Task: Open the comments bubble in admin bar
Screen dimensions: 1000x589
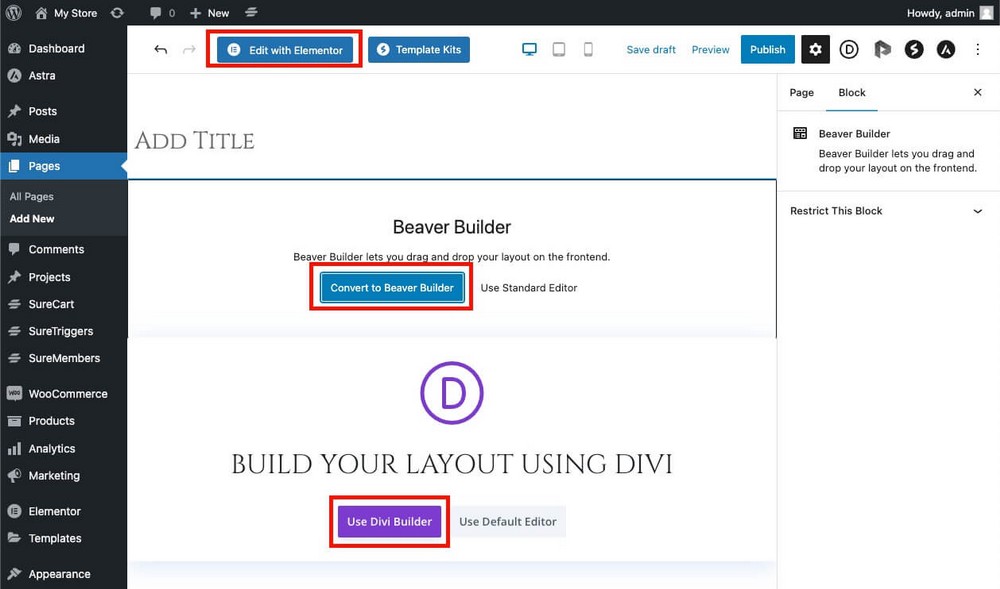Action: (162, 13)
